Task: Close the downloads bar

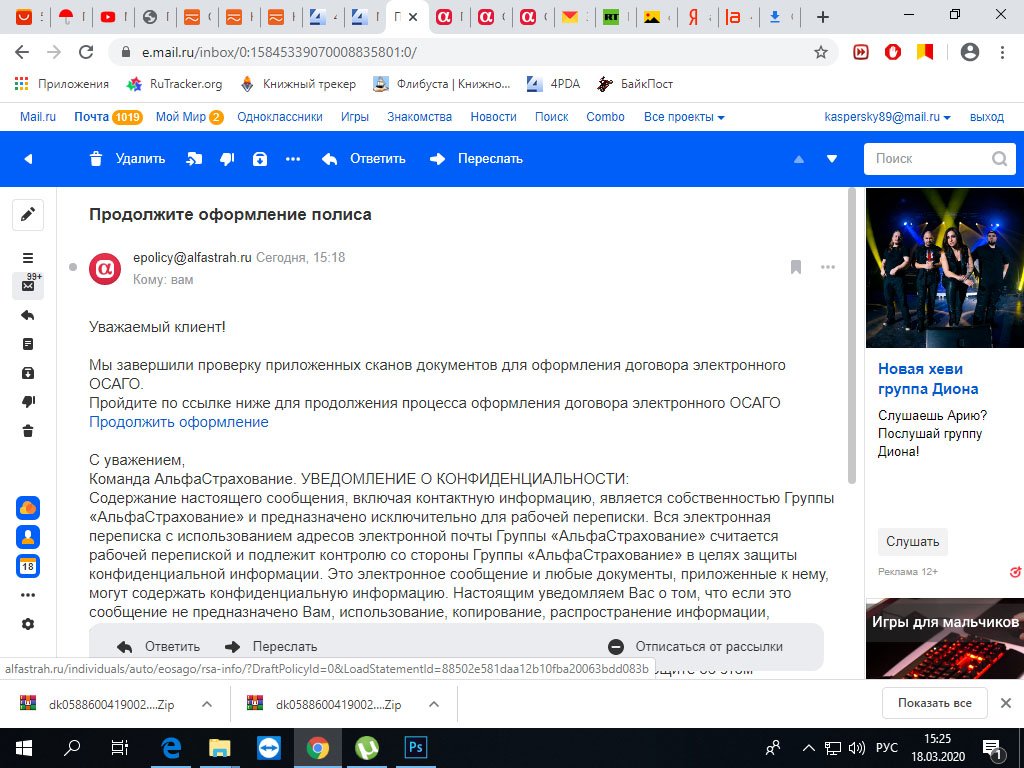Action: [x=1006, y=703]
